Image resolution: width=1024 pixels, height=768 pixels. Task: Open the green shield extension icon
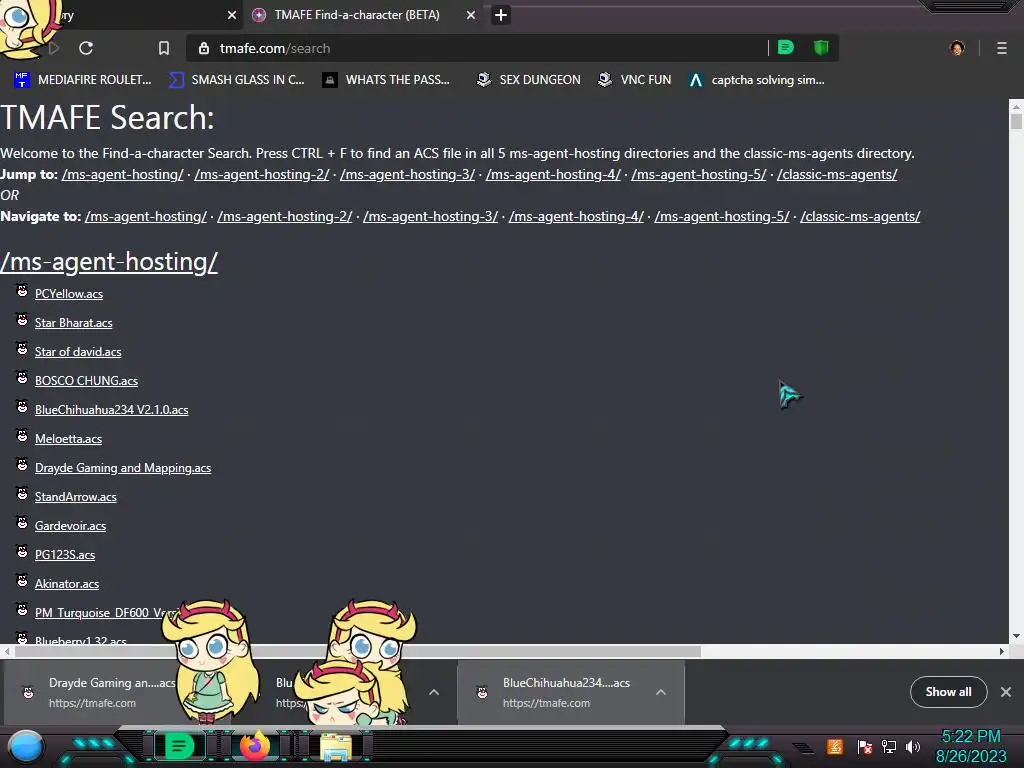(821, 47)
